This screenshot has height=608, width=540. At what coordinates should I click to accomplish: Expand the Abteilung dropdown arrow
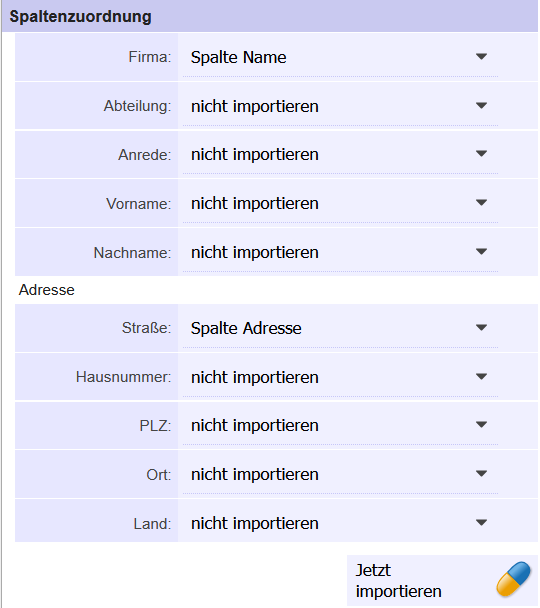(481, 106)
